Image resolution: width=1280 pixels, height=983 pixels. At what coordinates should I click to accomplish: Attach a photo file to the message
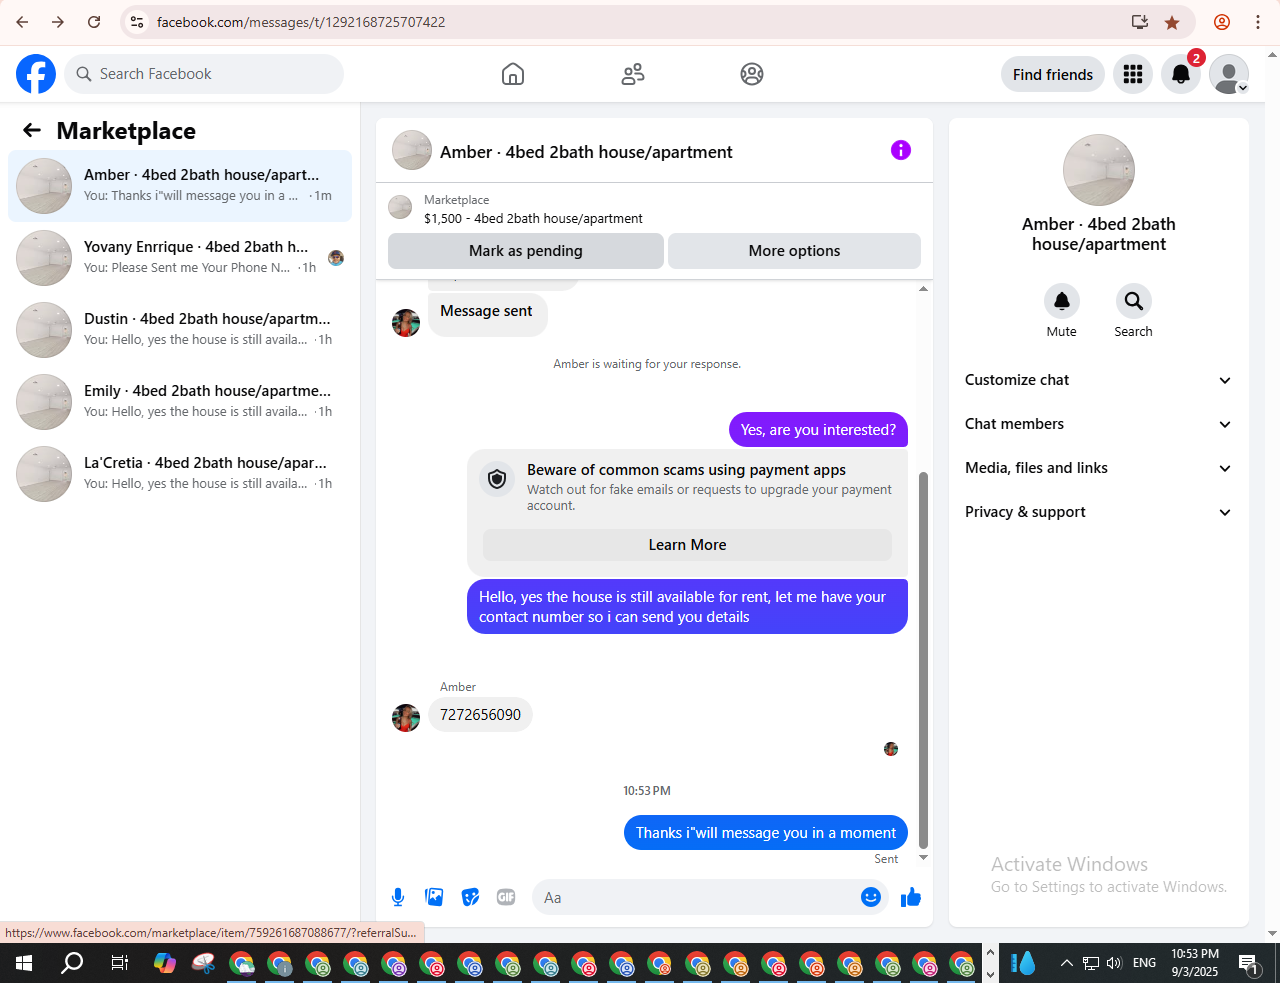pos(434,897)
